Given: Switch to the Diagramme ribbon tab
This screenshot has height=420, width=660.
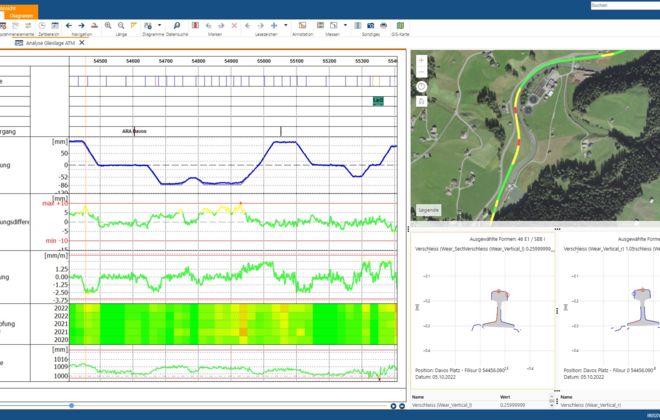Looking at the screenshot, I should [20, 15].
